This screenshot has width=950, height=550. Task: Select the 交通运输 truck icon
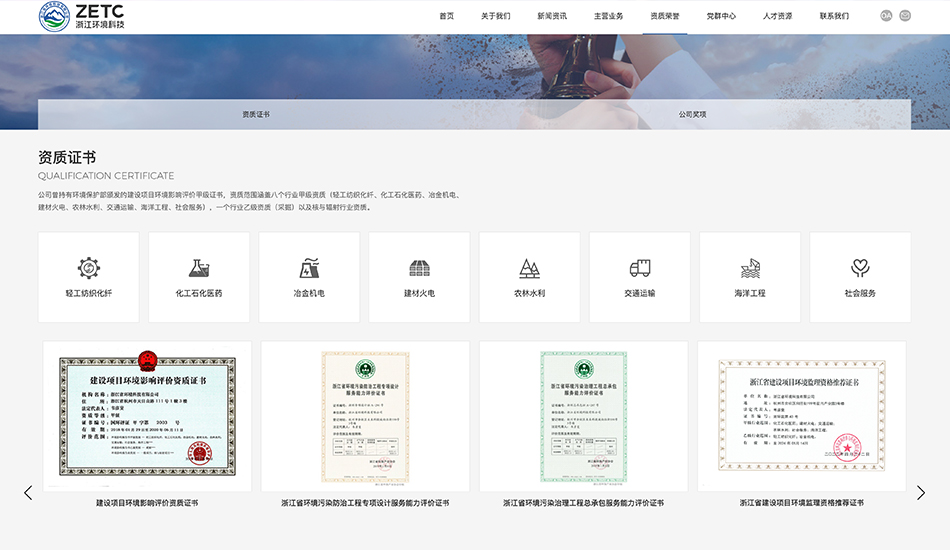[x=640, y=268]
